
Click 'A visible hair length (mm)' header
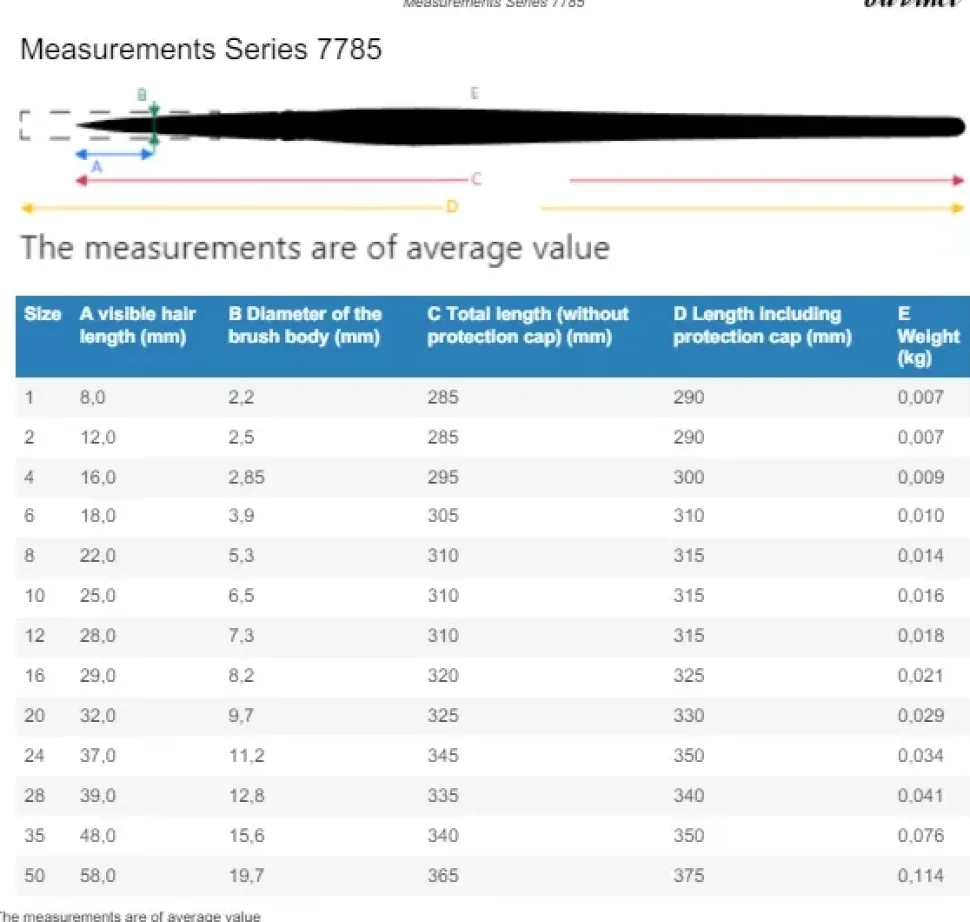tap(137, 325)
